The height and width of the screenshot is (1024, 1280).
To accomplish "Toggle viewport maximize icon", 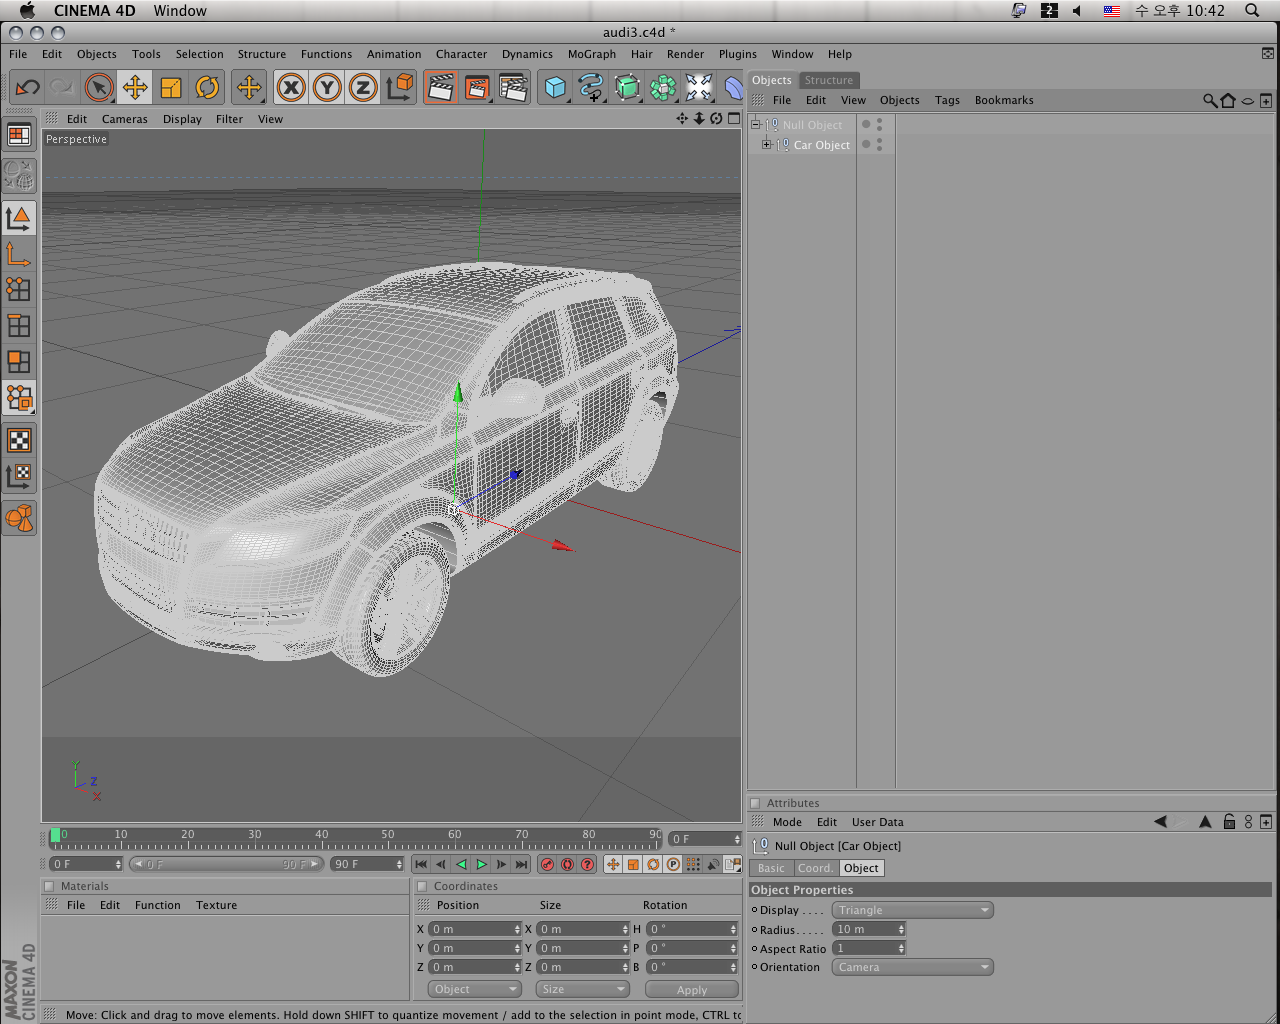I will [734, 118].
